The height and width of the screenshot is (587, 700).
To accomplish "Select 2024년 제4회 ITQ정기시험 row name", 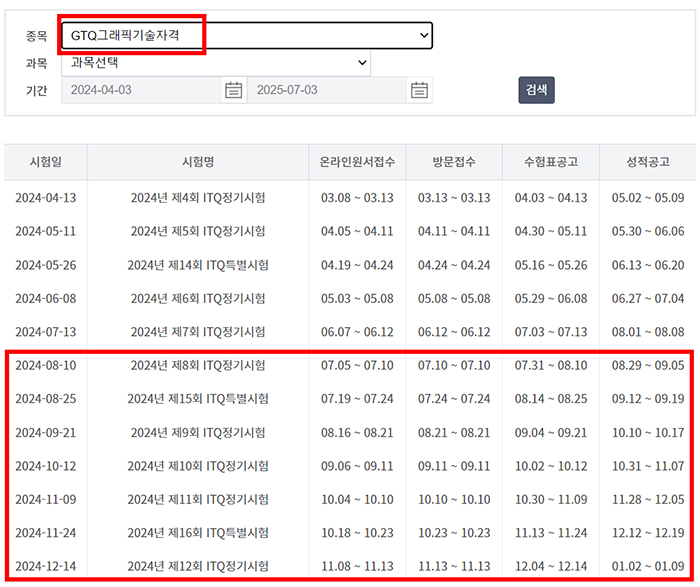I will tap(198, 198).
